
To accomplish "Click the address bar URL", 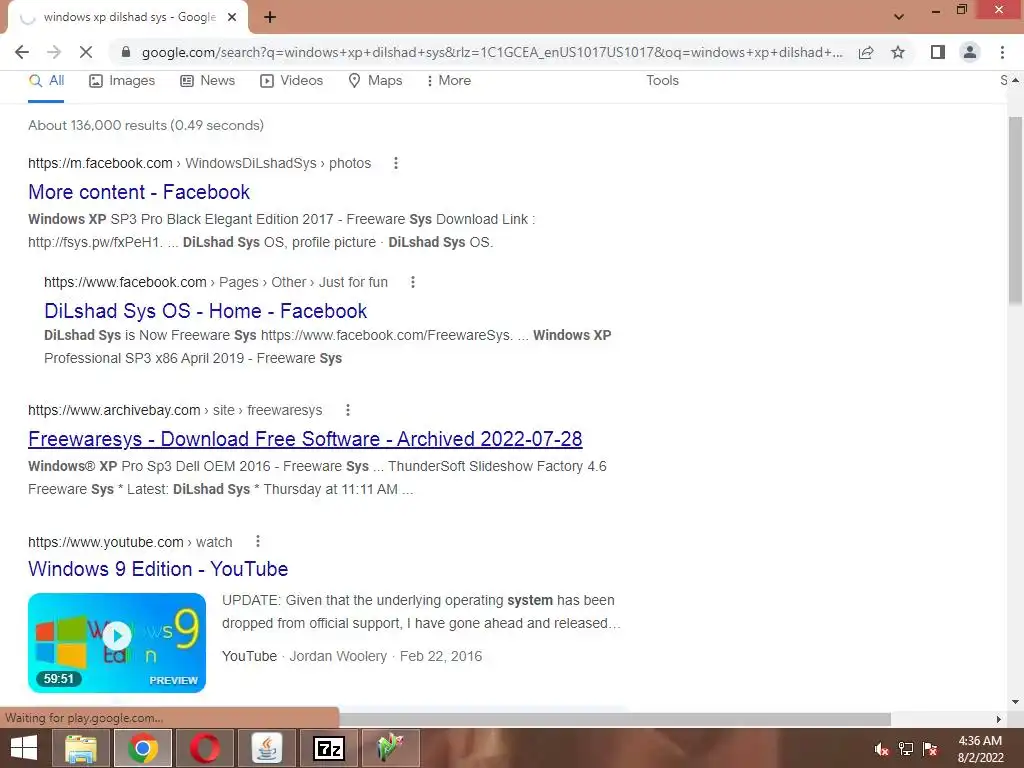I will (491, 52).
